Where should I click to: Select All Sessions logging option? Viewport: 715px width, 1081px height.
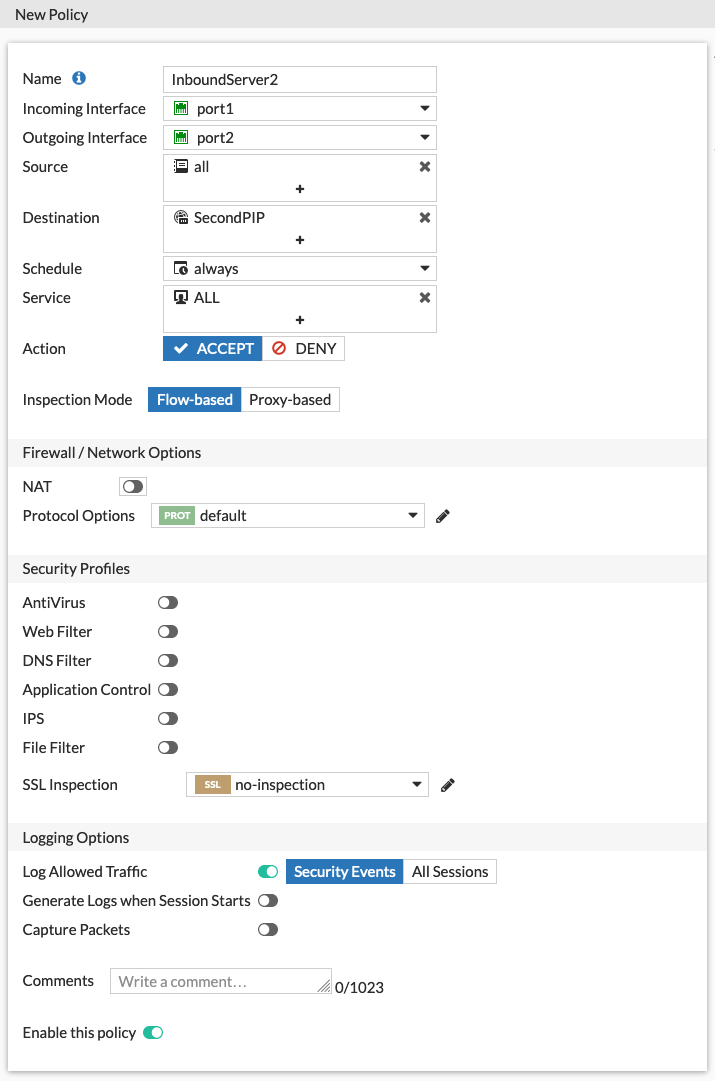click(450, 872)
